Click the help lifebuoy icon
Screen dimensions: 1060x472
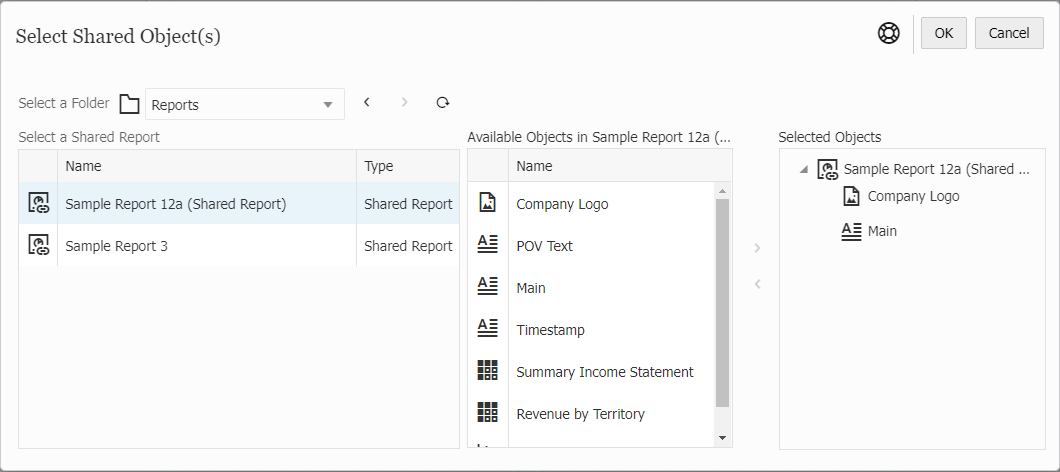pos(889,33)
